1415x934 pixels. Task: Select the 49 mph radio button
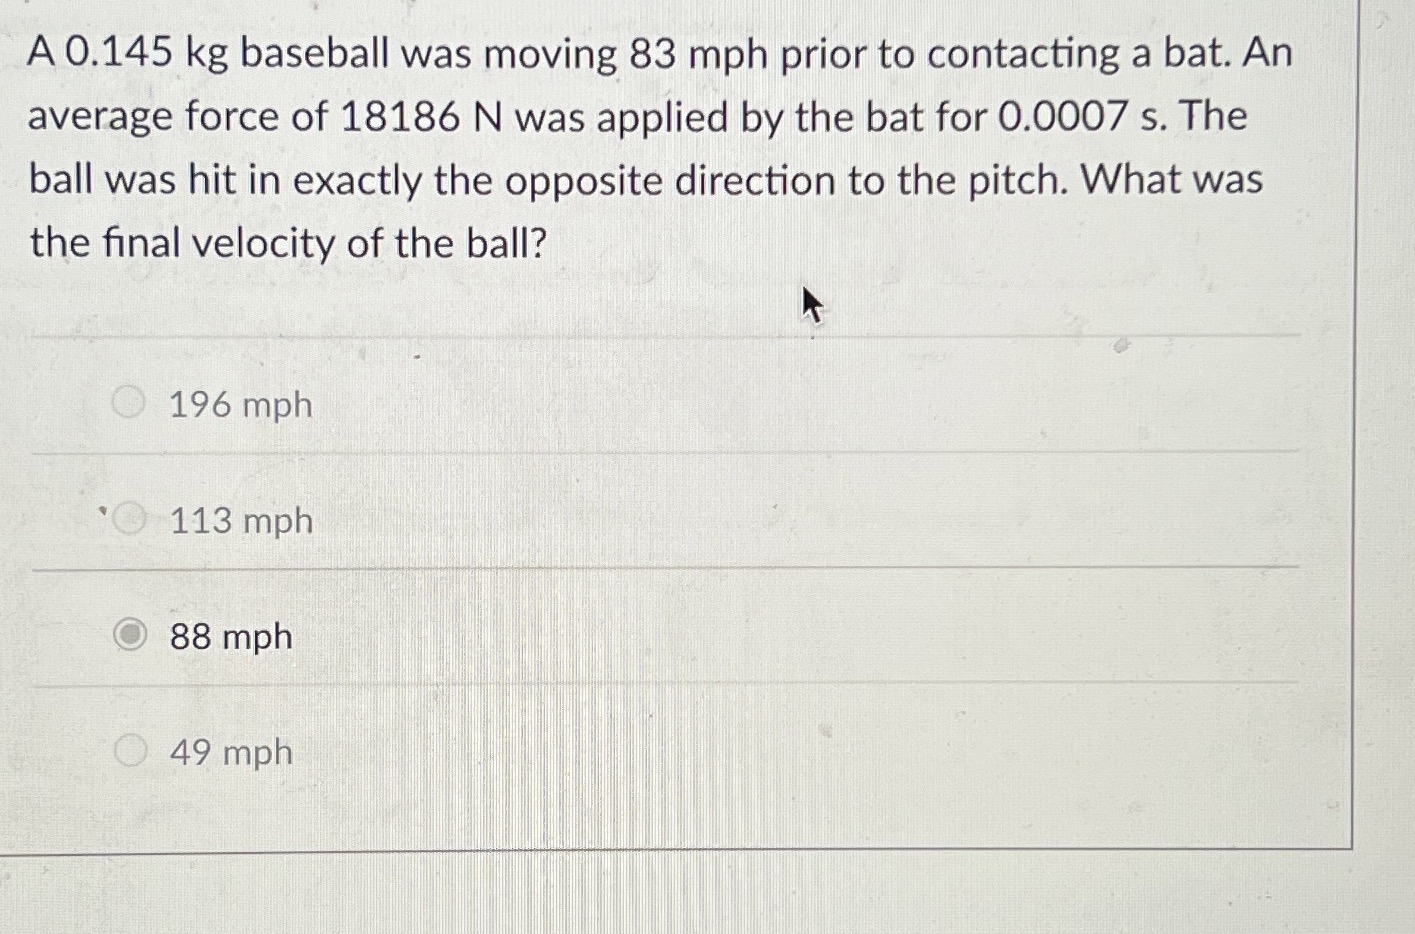(129, 750)
